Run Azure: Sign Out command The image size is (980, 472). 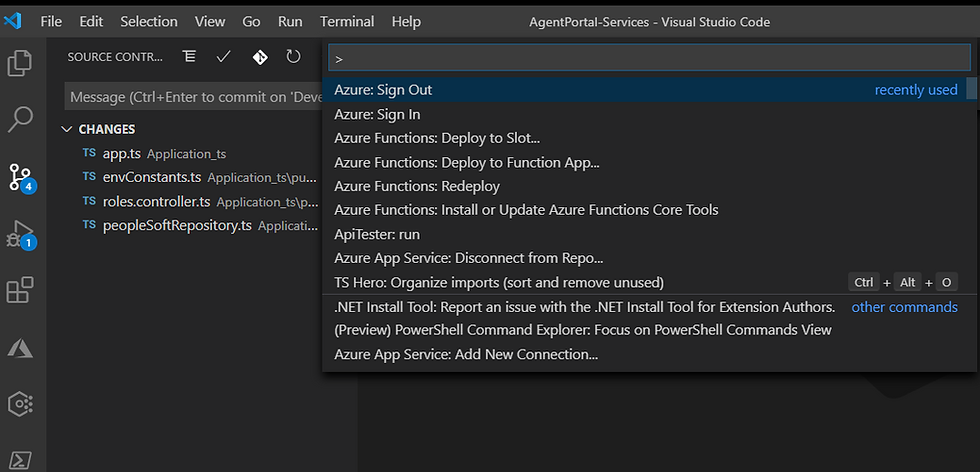(x=645, y=90)
